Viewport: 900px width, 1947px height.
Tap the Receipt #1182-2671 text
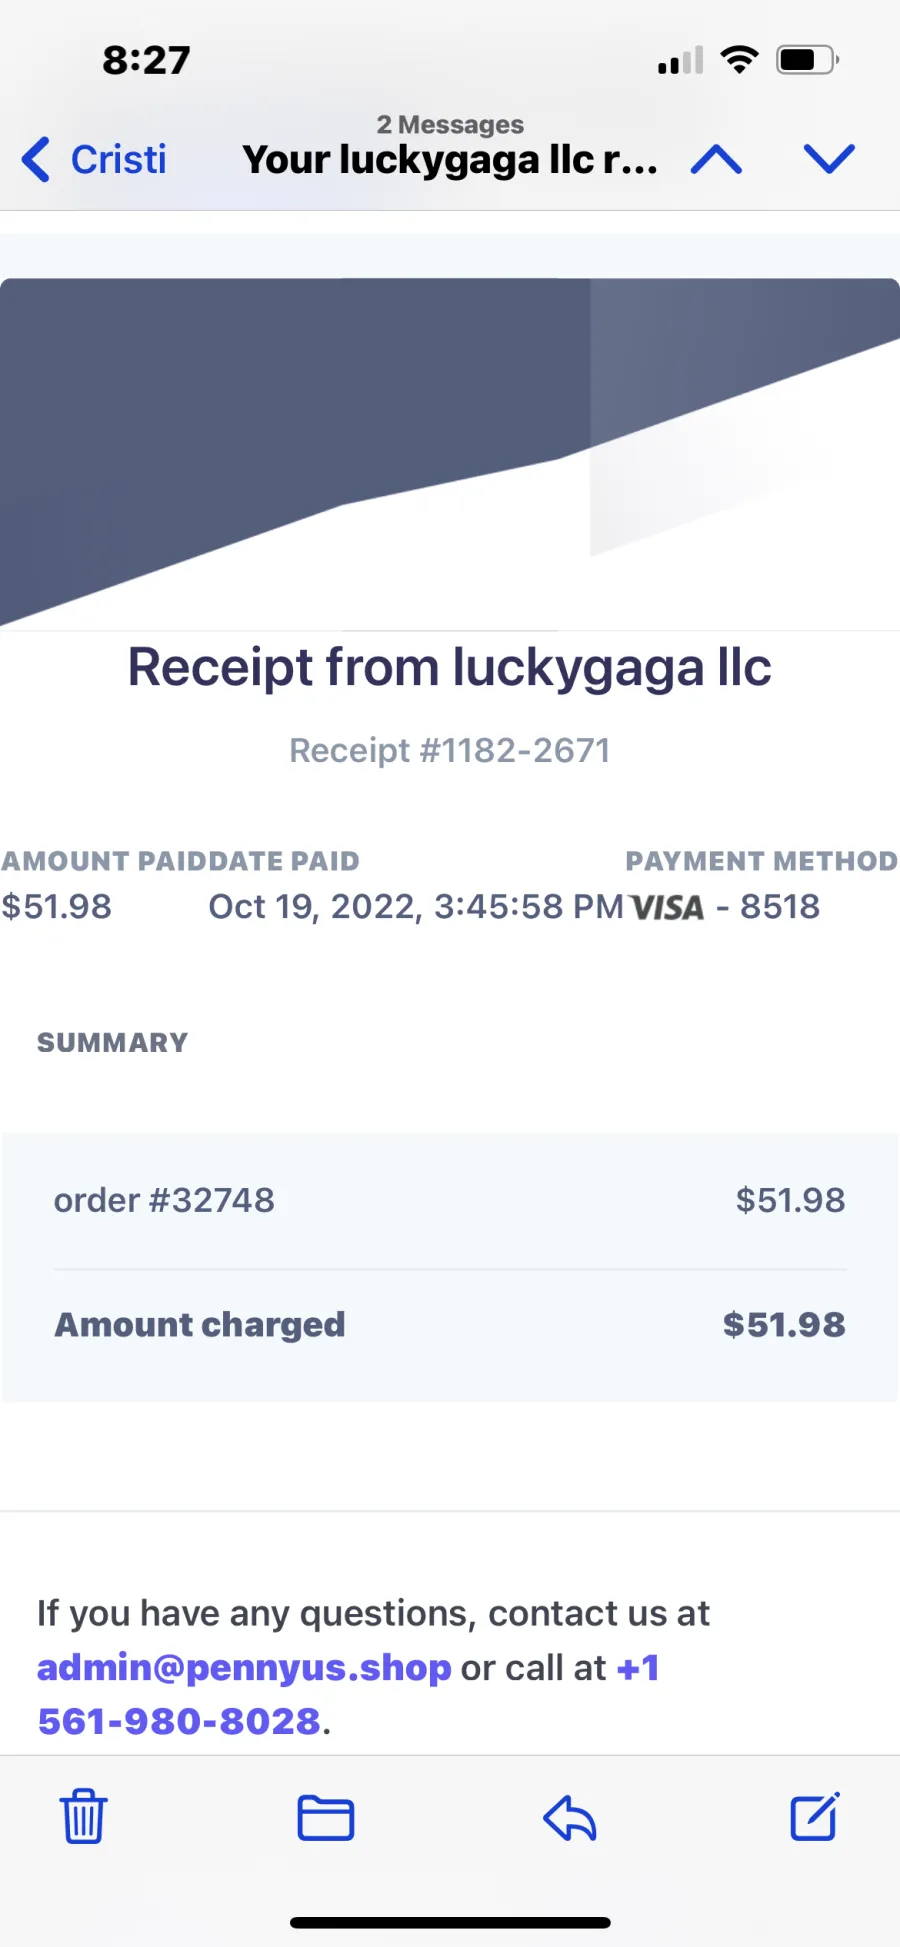tap(450, 750)
